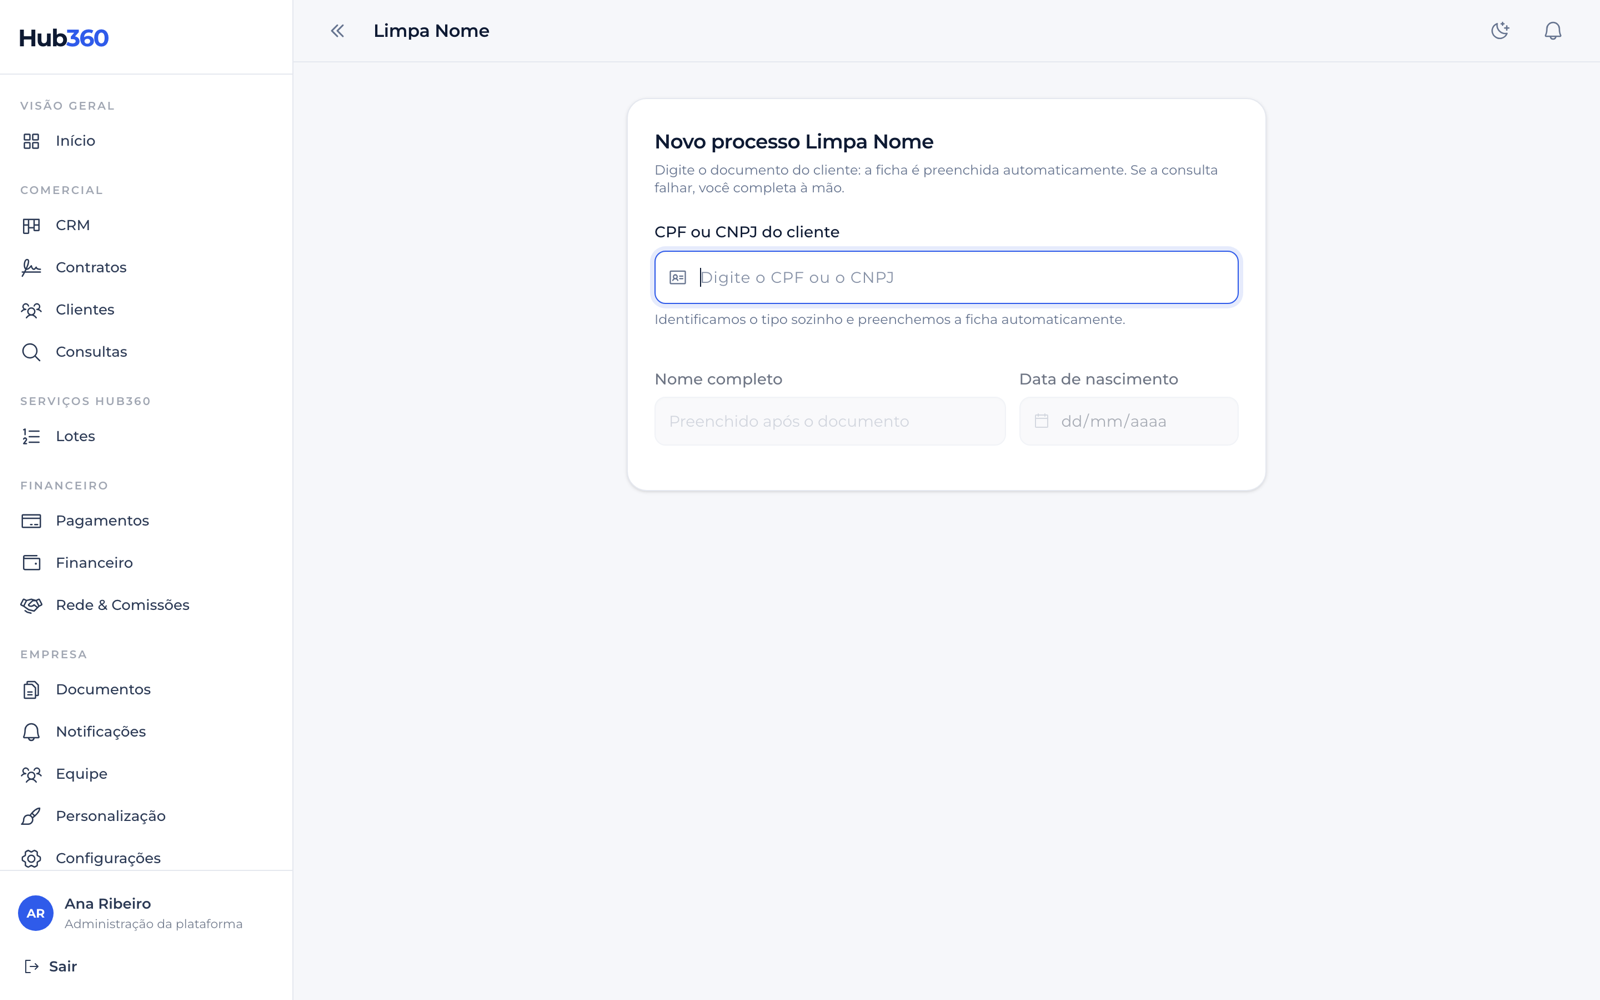Open the Ana Ribeiro profile avatar
The image size is (1600, 1000).
(36, 913)
